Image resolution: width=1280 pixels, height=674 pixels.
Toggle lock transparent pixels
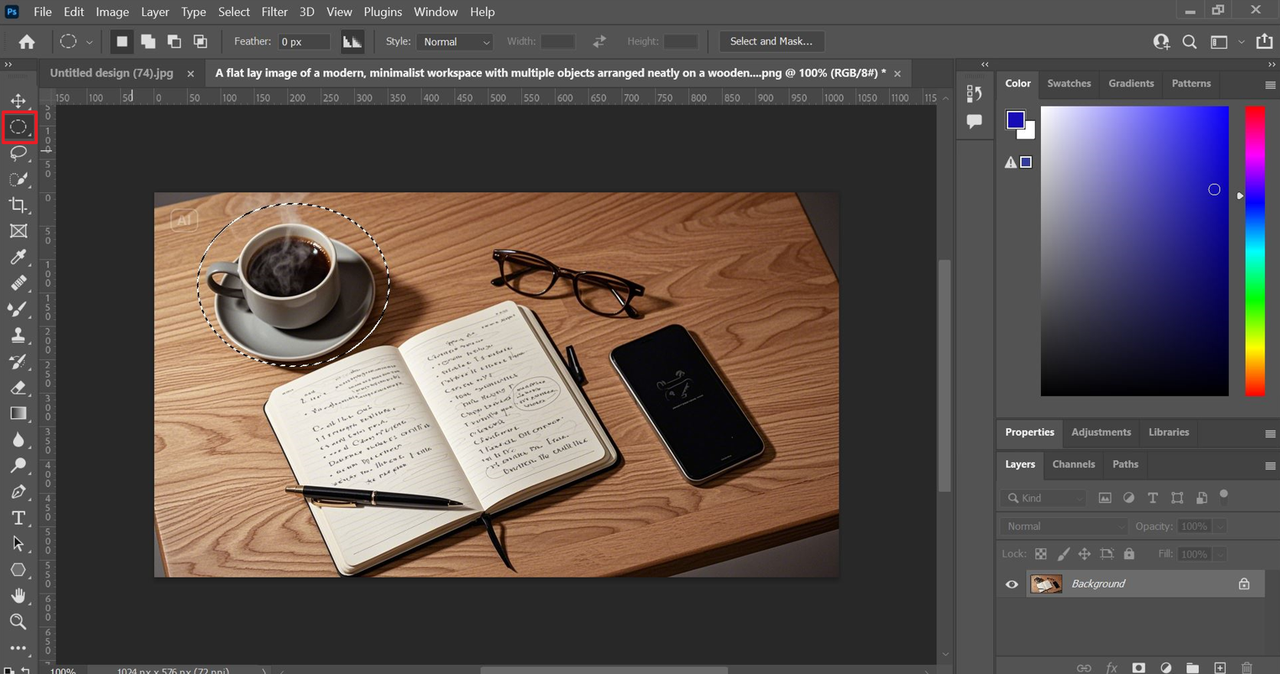[1041, 553]
